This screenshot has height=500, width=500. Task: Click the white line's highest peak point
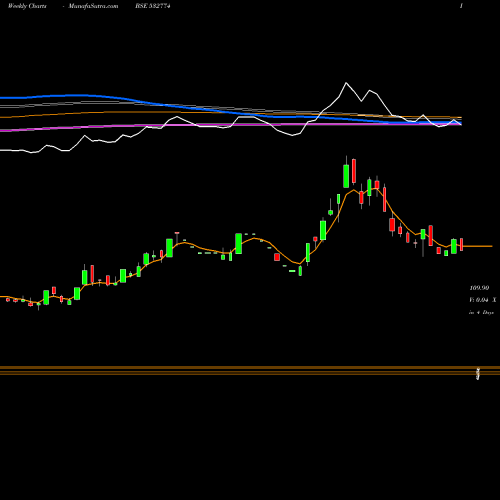pos(346,83)
